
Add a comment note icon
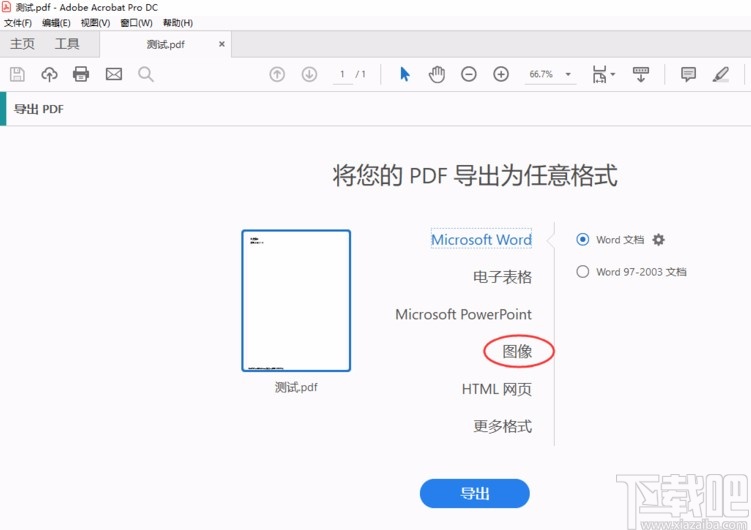pos(688,74)
